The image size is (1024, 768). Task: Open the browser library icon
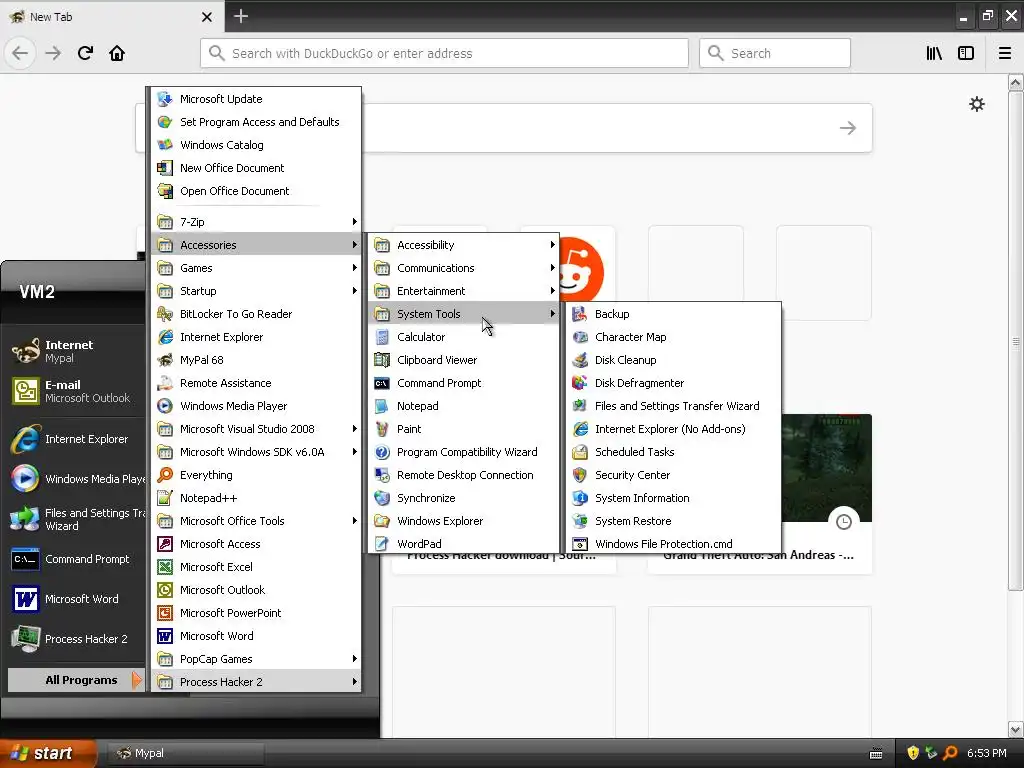(934, 53)
